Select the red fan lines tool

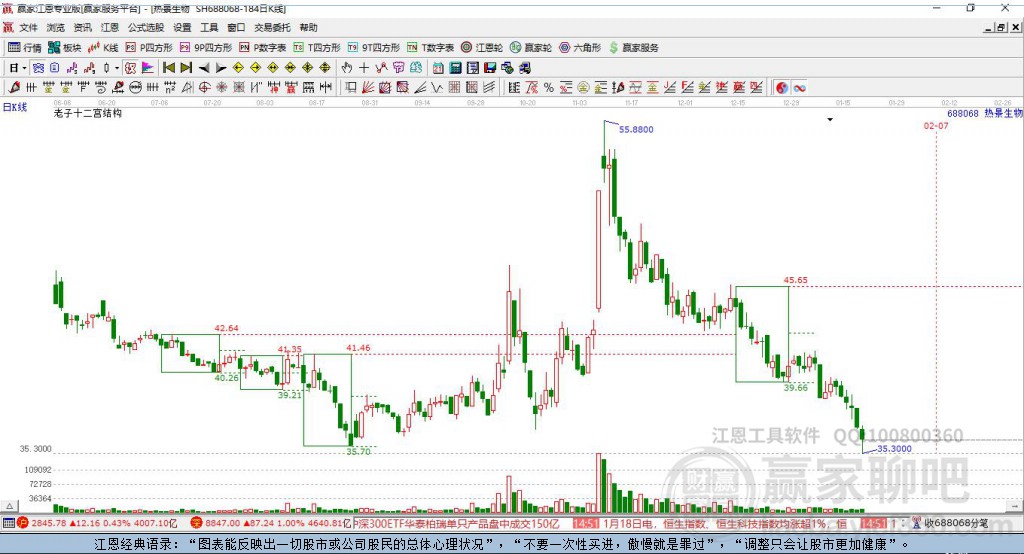tap(368, 87)
